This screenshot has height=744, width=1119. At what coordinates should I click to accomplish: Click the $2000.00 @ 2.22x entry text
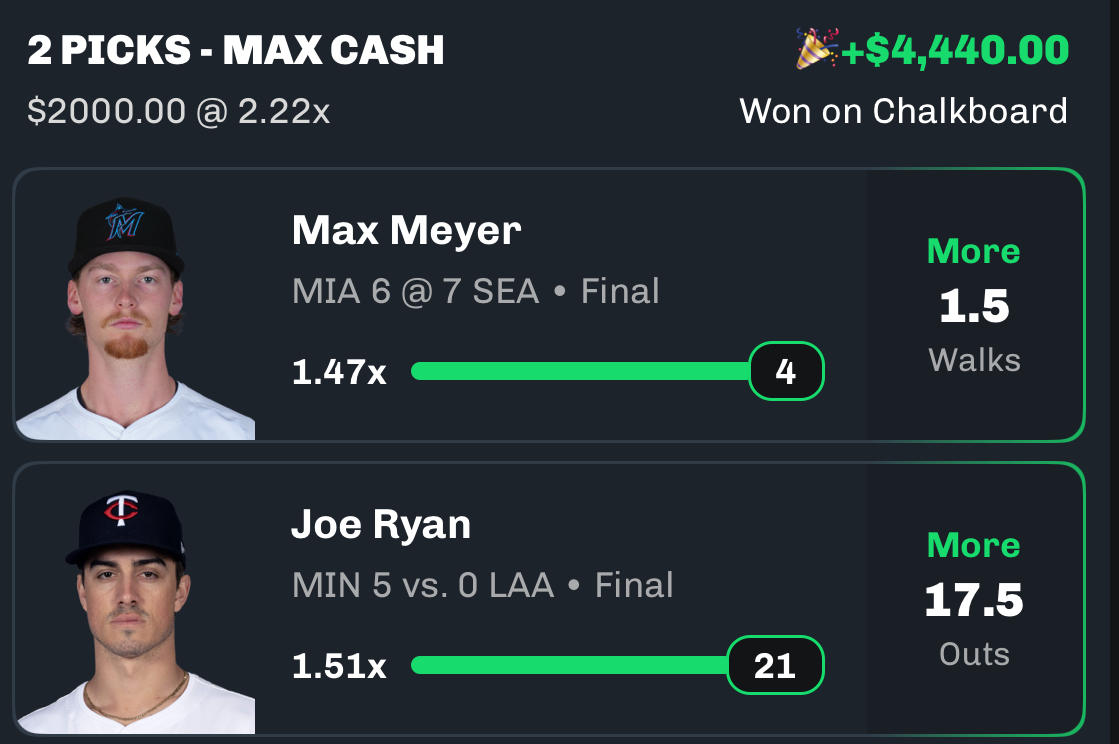tap(178, 111)
